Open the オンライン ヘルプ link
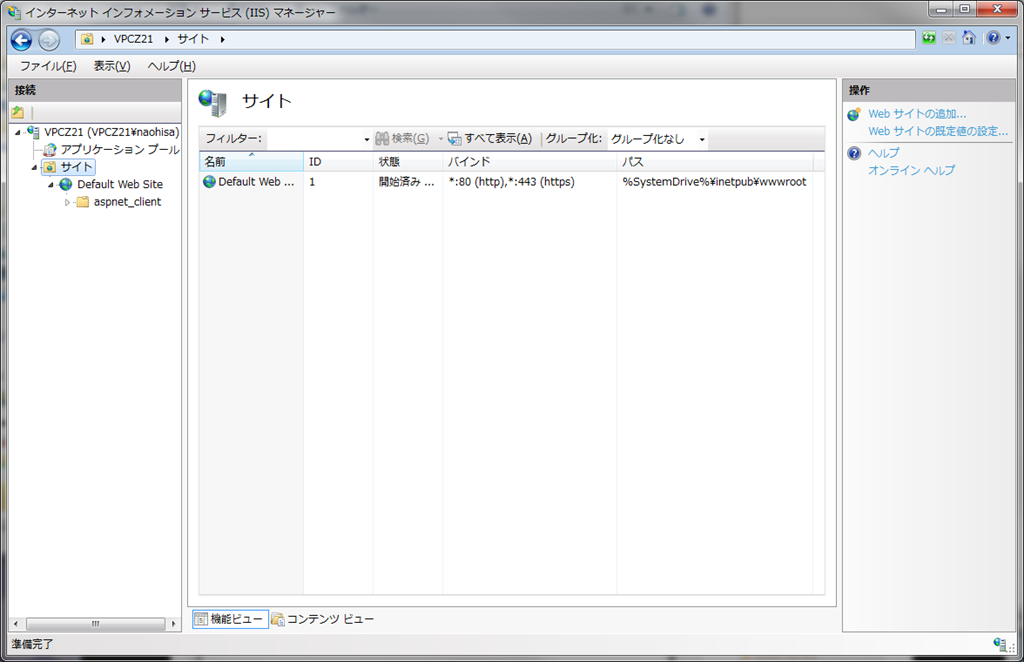Screen dimensions: 1024x662 point(911,170)
